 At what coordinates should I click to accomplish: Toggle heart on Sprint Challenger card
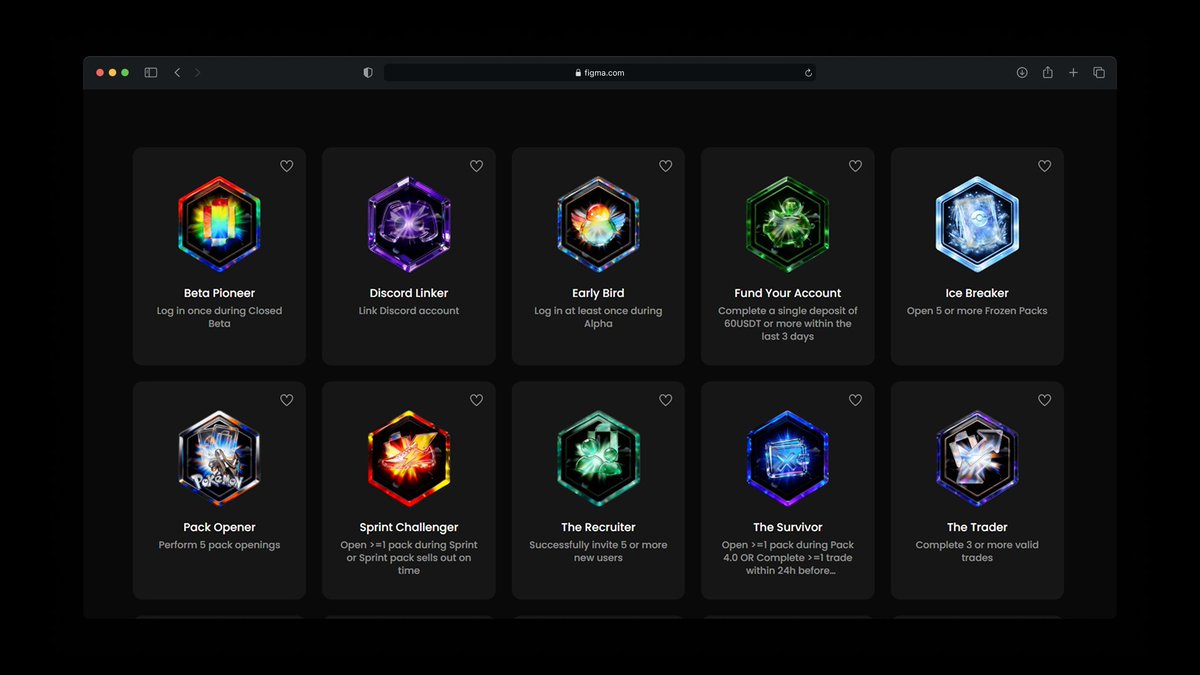476,400
